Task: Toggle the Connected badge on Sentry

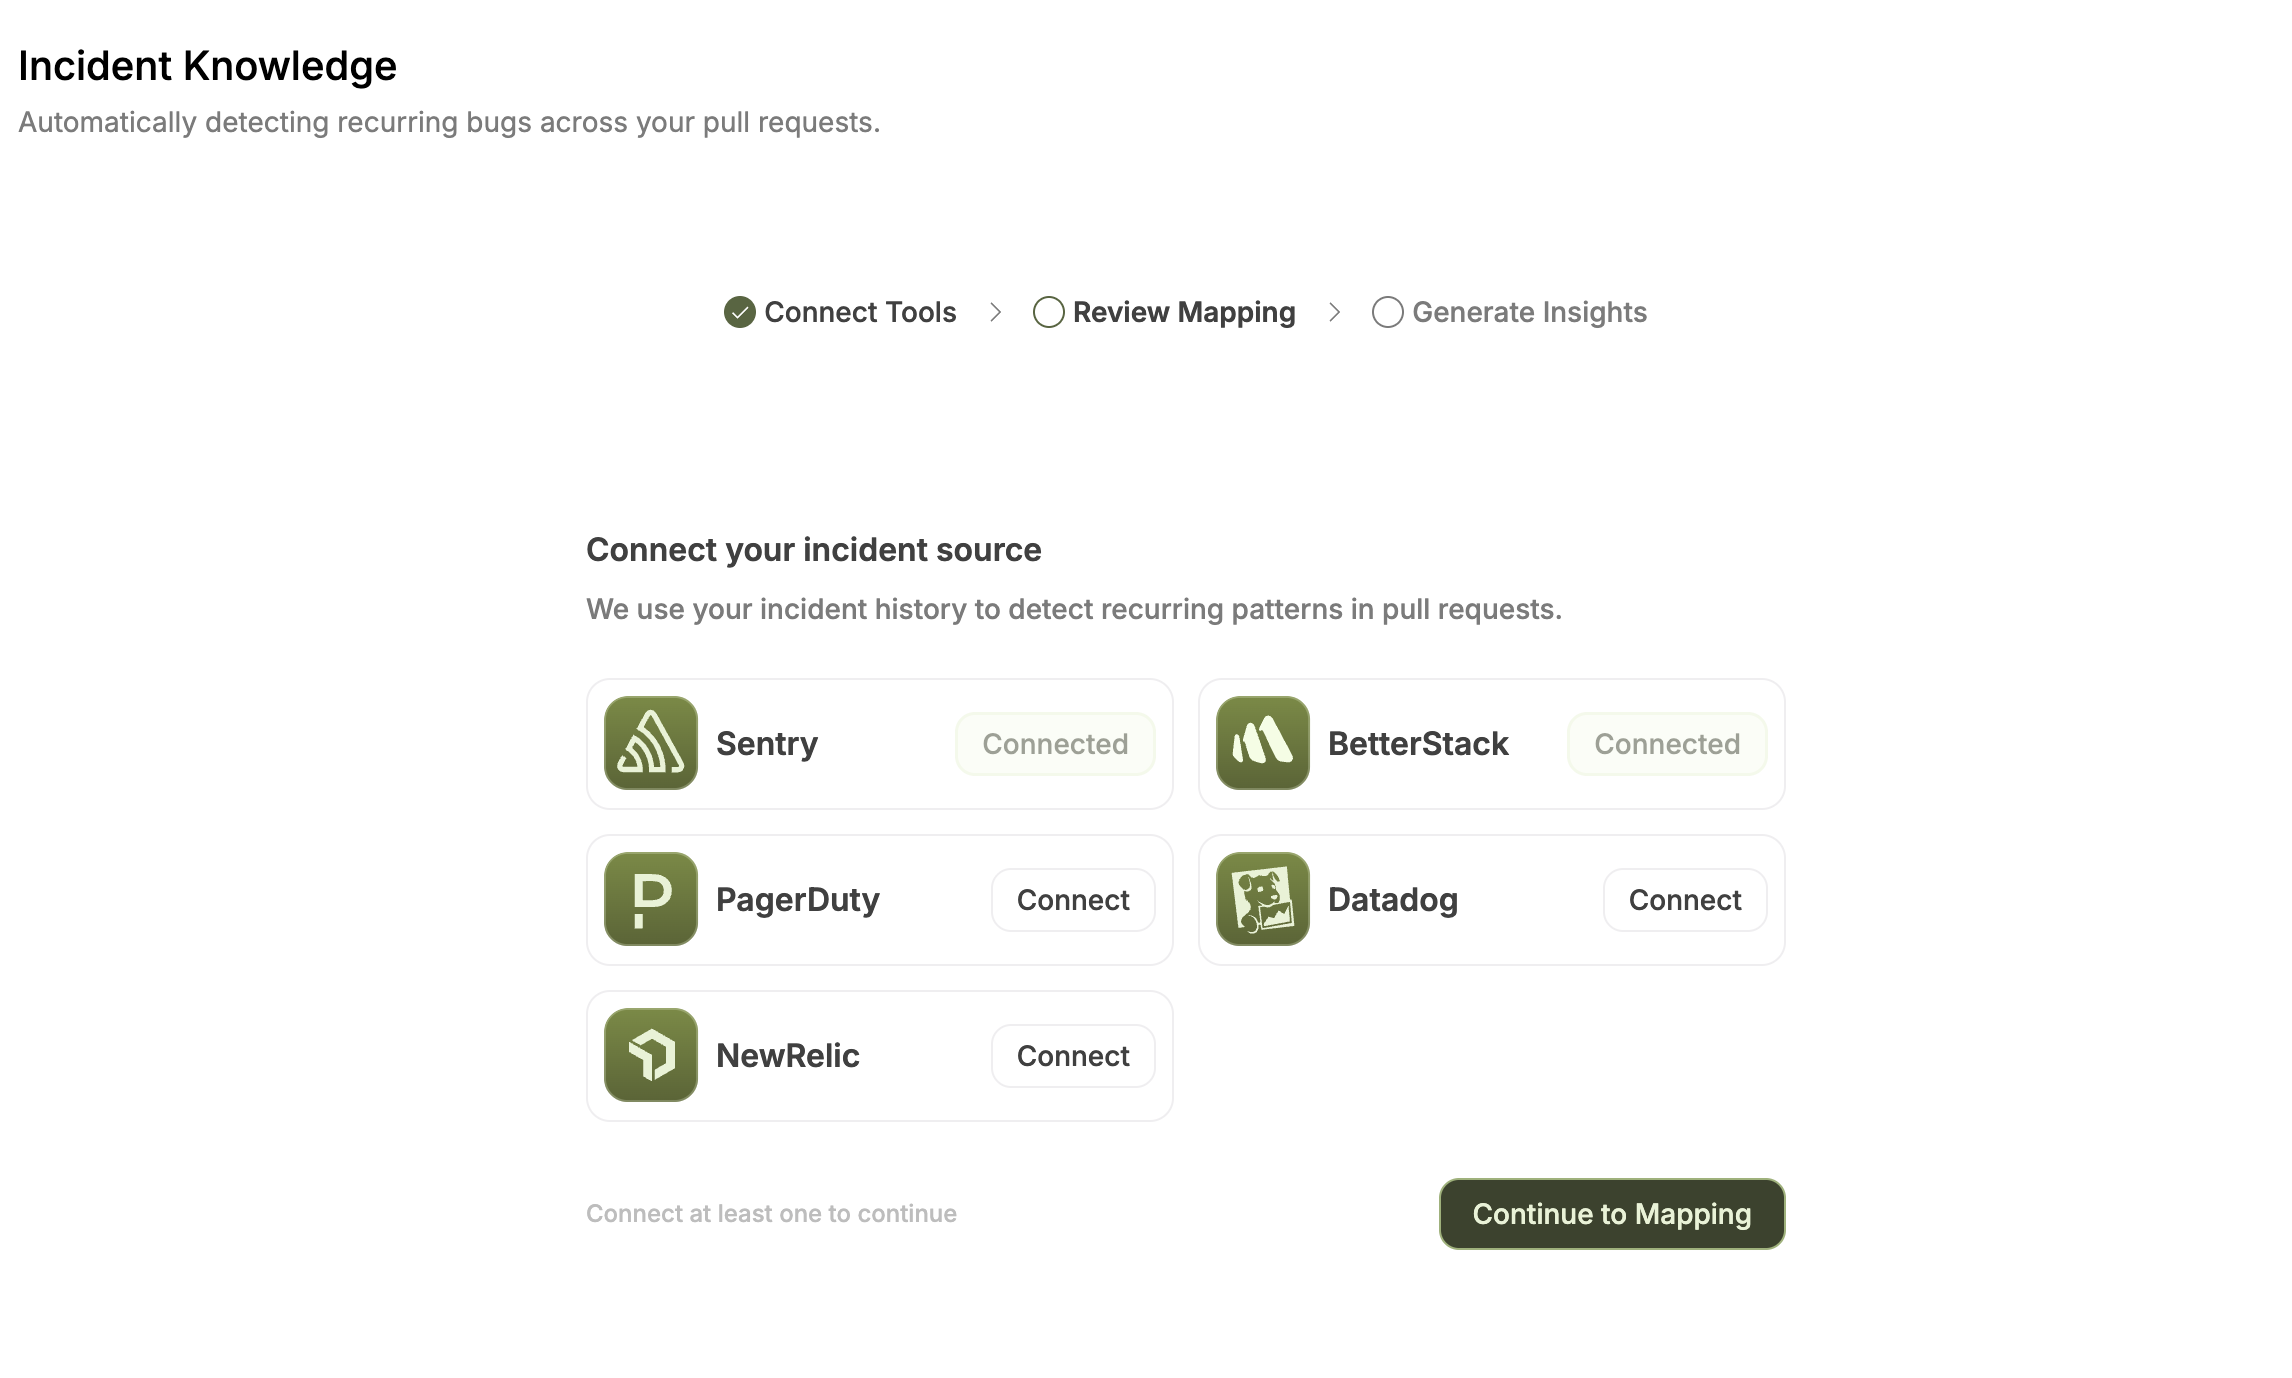Action: pos(1055,743)
